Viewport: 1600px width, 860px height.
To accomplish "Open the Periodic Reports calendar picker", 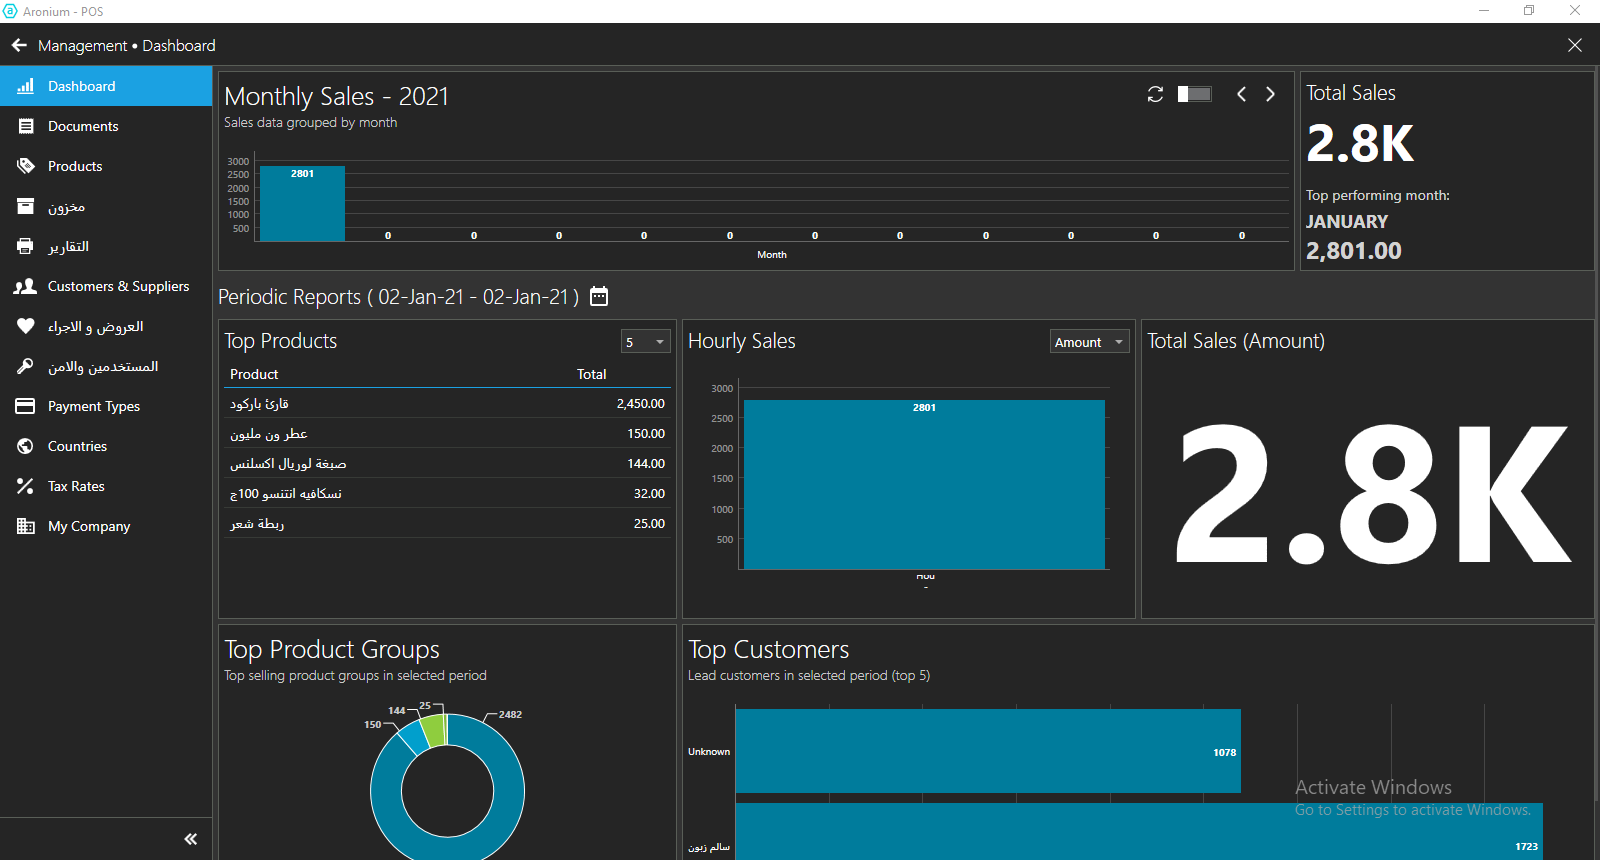I will pos(599,296).
